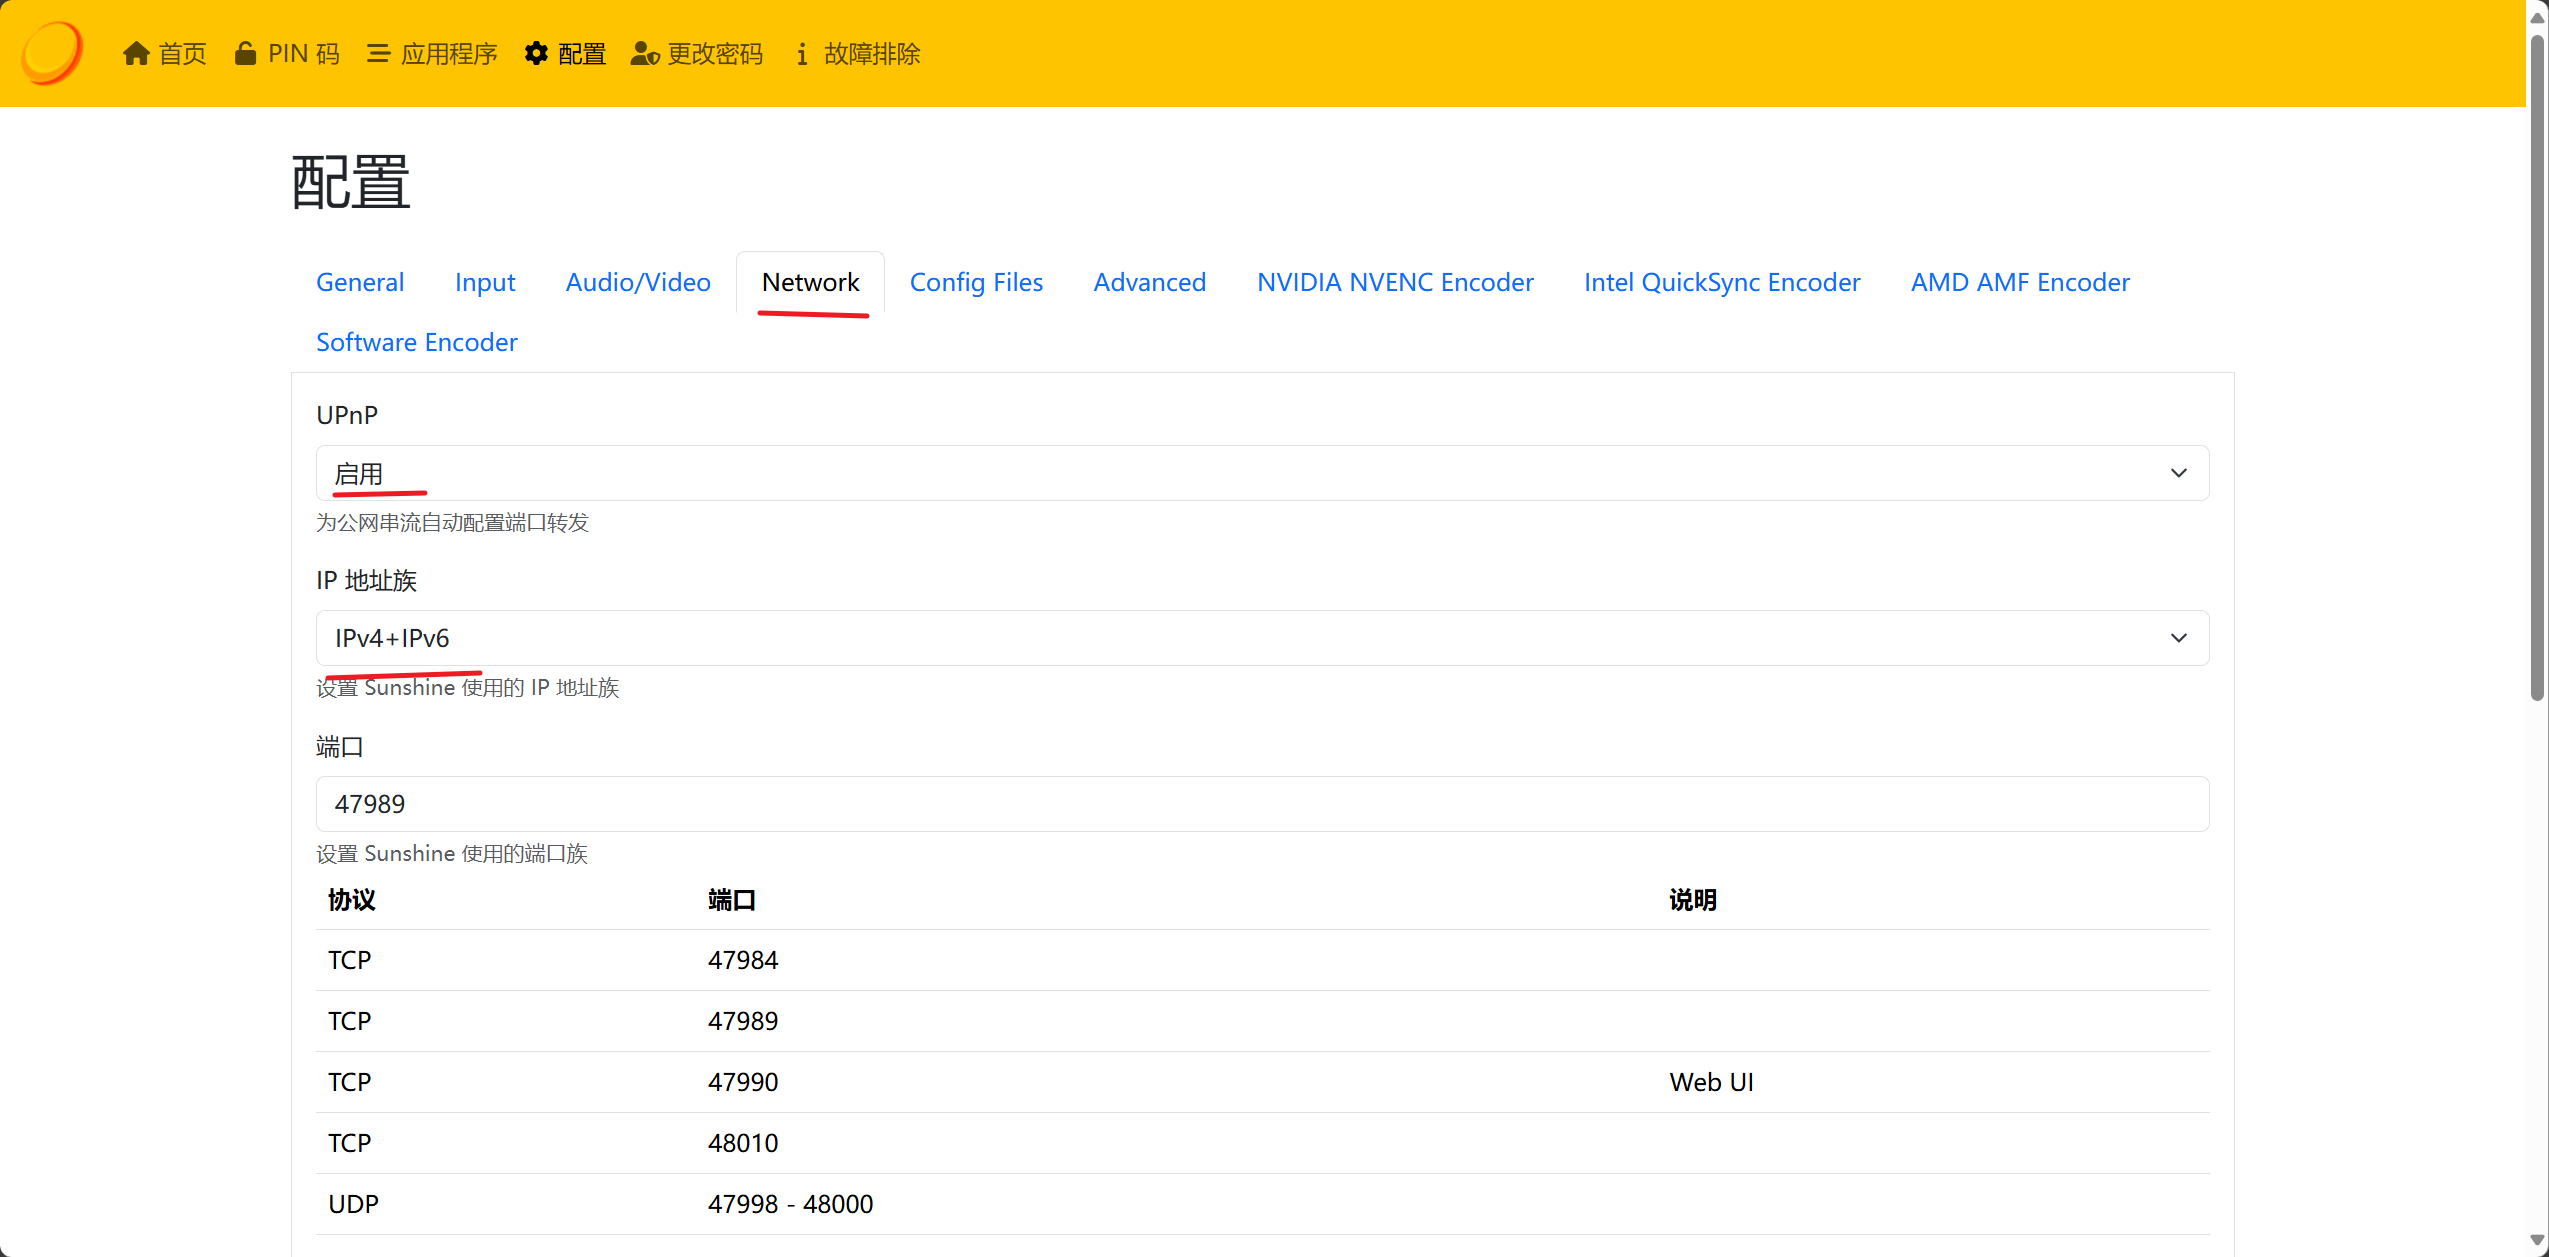
Task: Switch to the Input tab
Action: pos(485,282)
